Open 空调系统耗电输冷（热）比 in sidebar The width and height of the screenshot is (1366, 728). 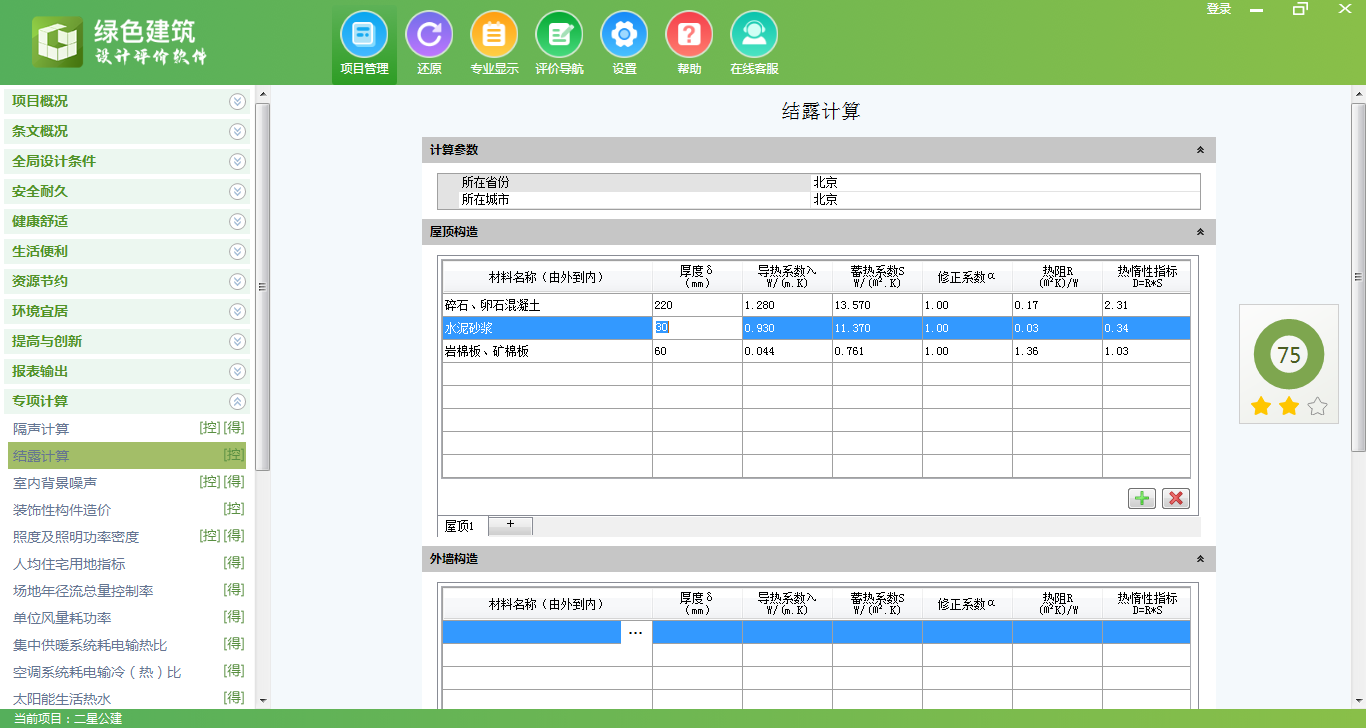point(127,672)
